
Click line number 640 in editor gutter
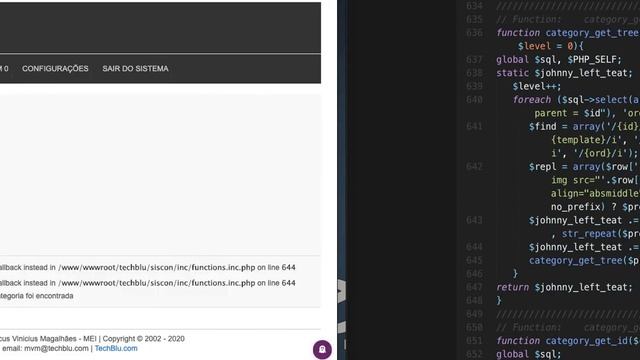coord(474,100)
